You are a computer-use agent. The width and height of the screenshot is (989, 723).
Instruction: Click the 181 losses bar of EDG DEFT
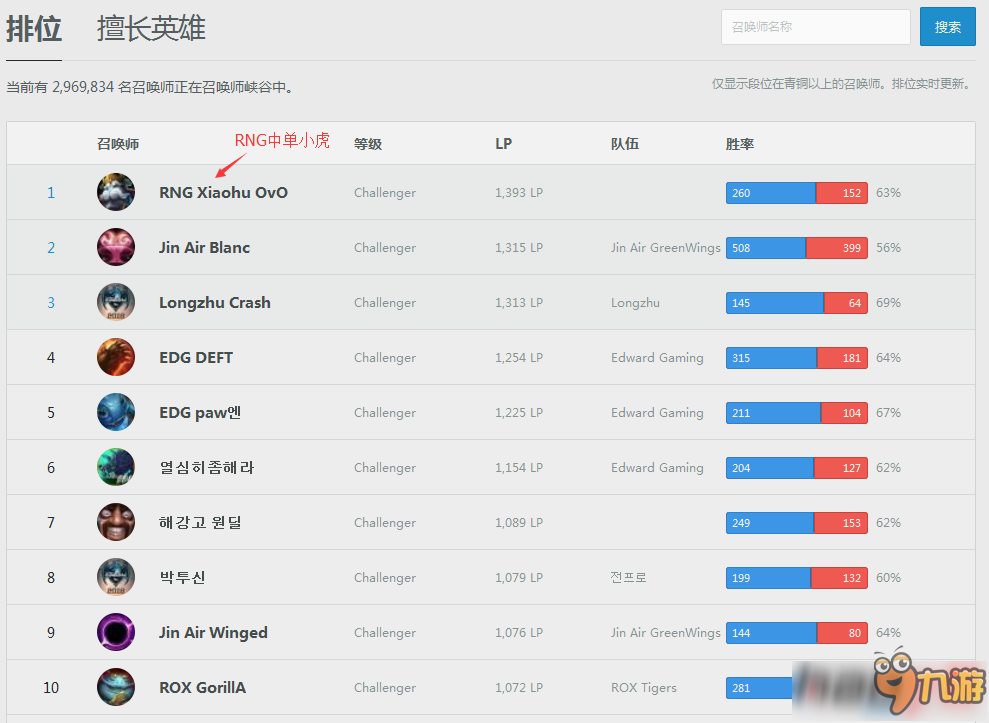842,358
